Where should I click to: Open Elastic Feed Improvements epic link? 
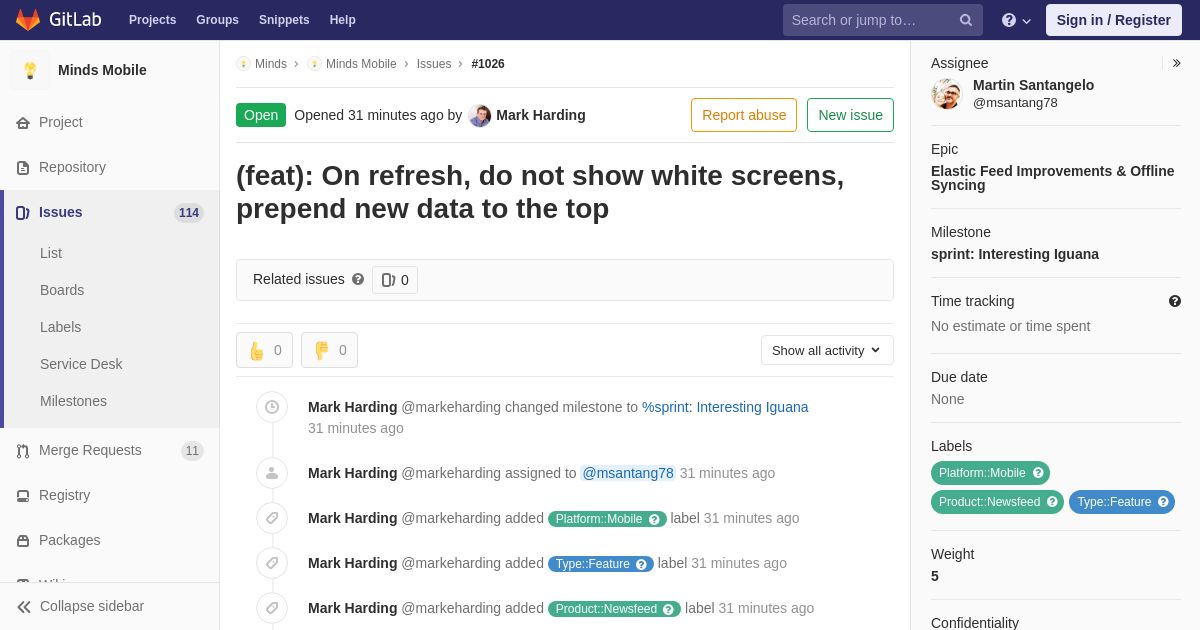pos(1053,178)
